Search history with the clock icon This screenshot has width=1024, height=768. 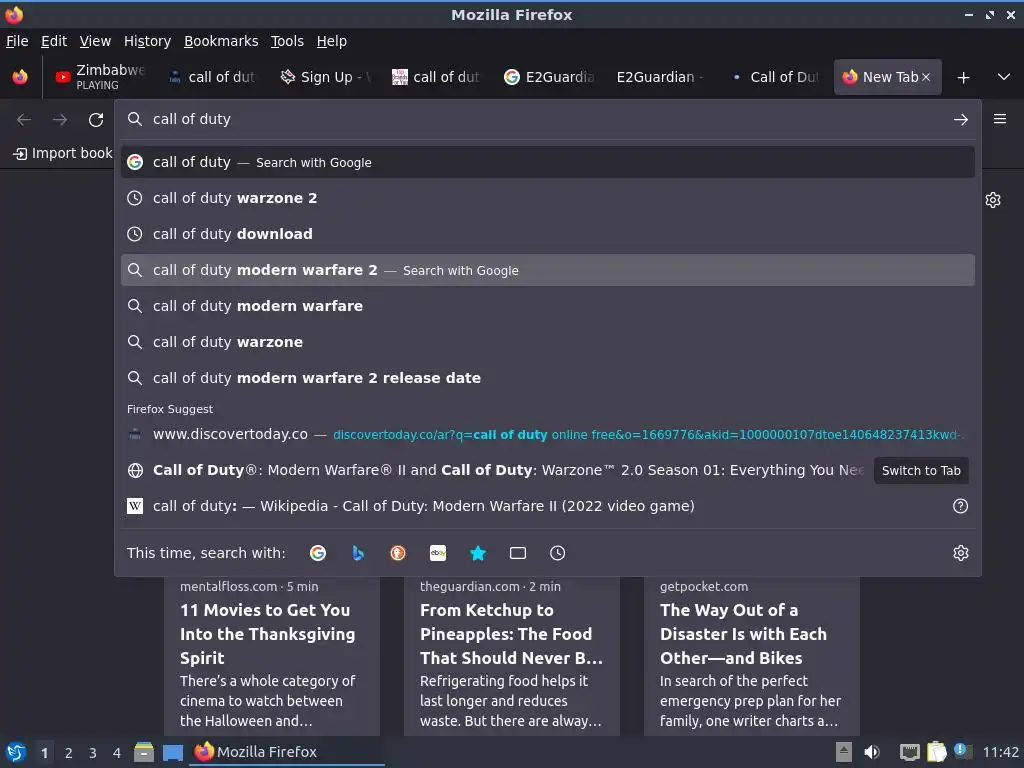pos(558,553)
